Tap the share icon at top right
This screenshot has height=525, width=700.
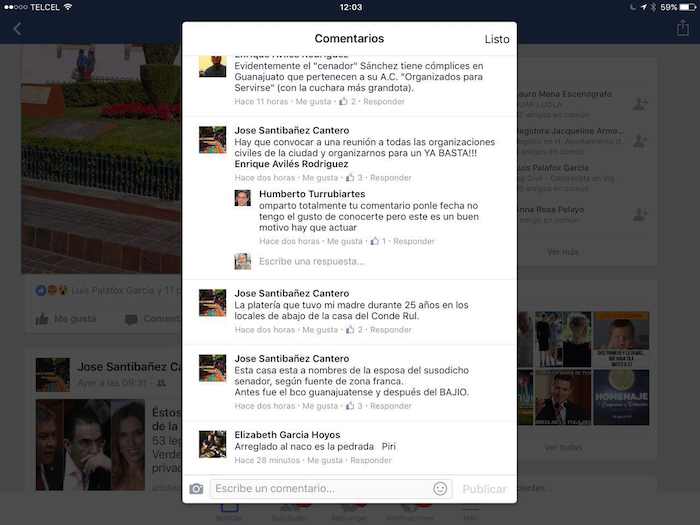pos(683,29)
